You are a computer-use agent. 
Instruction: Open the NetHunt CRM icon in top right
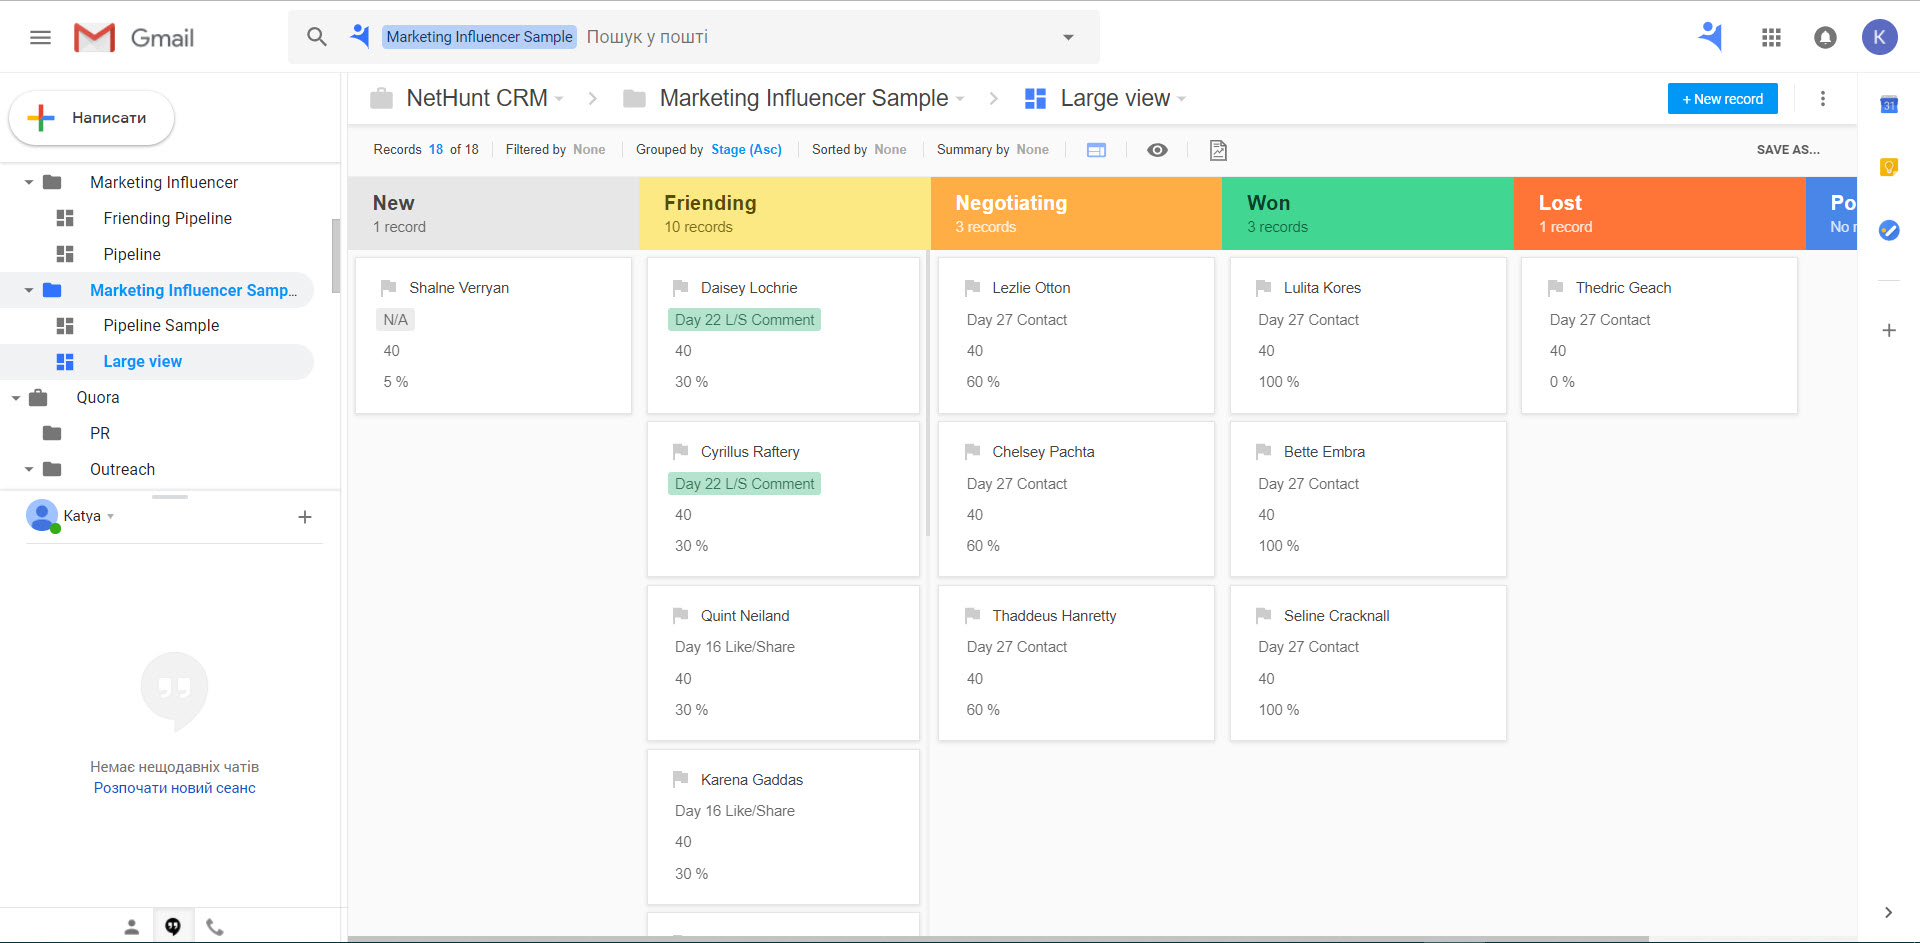(1711, 37)
